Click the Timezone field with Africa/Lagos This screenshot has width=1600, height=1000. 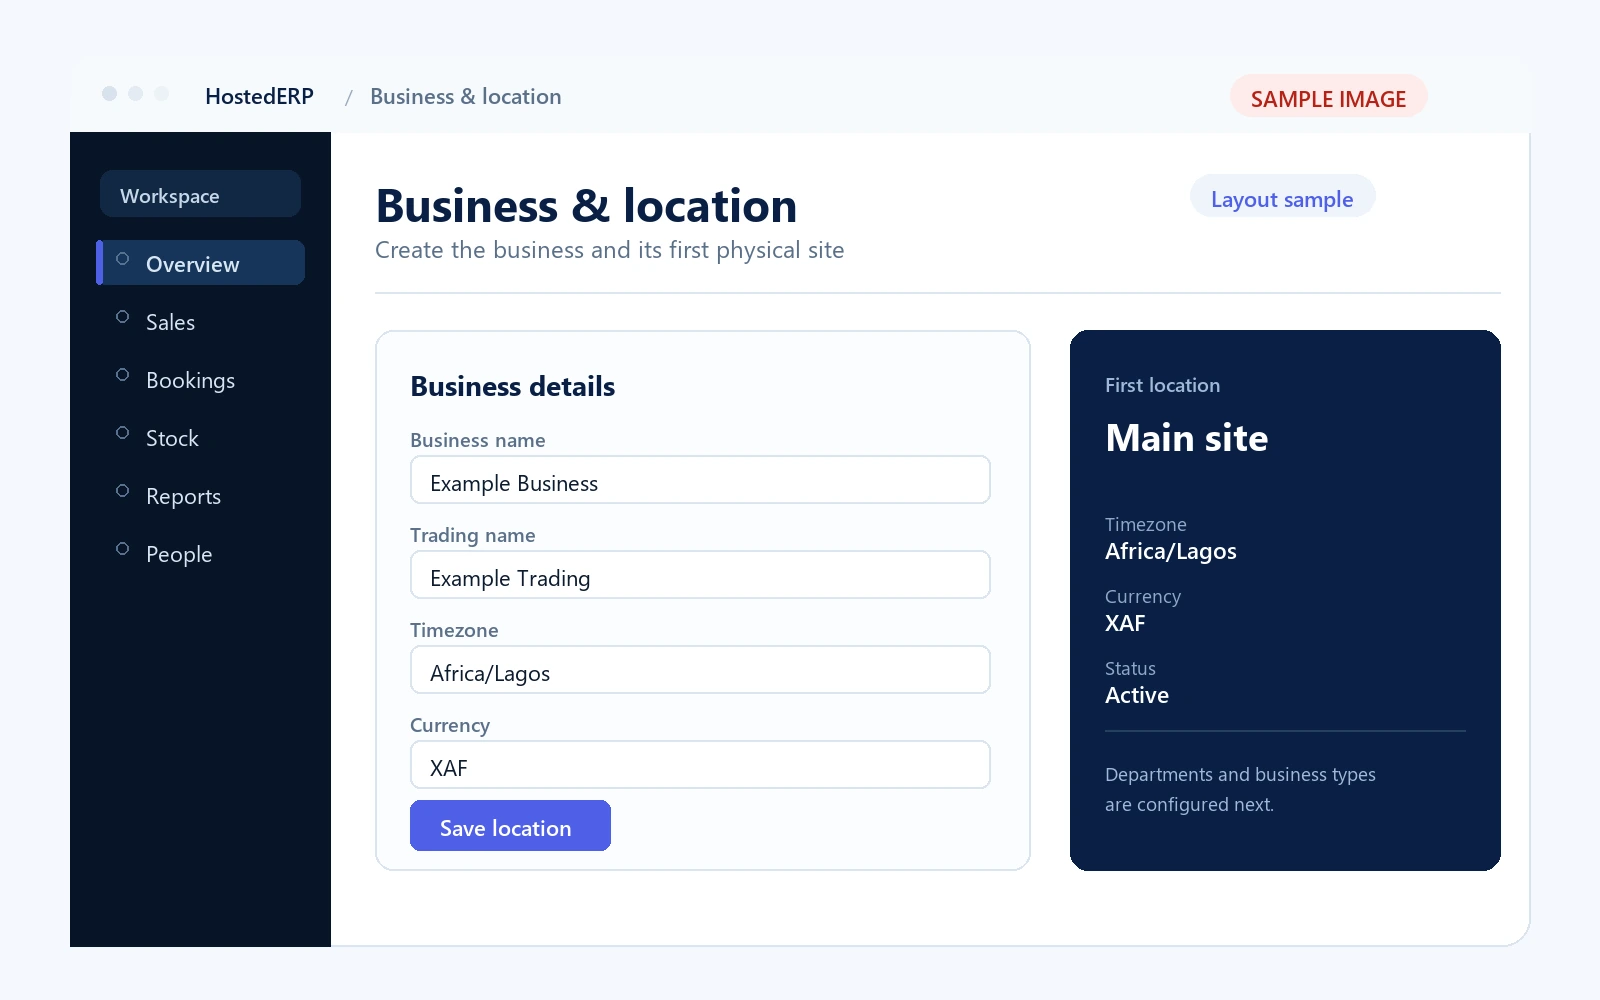[x=700, y=670]
